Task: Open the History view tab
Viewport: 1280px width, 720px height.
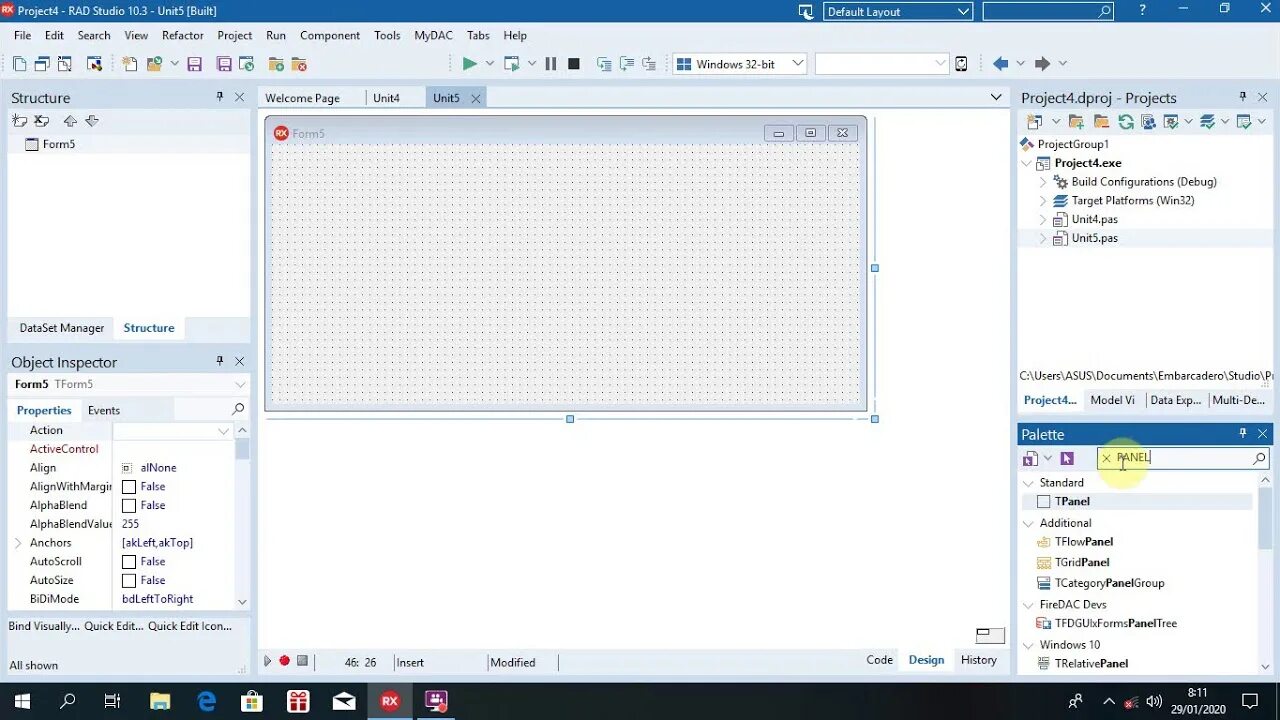Action: [979, 660]
